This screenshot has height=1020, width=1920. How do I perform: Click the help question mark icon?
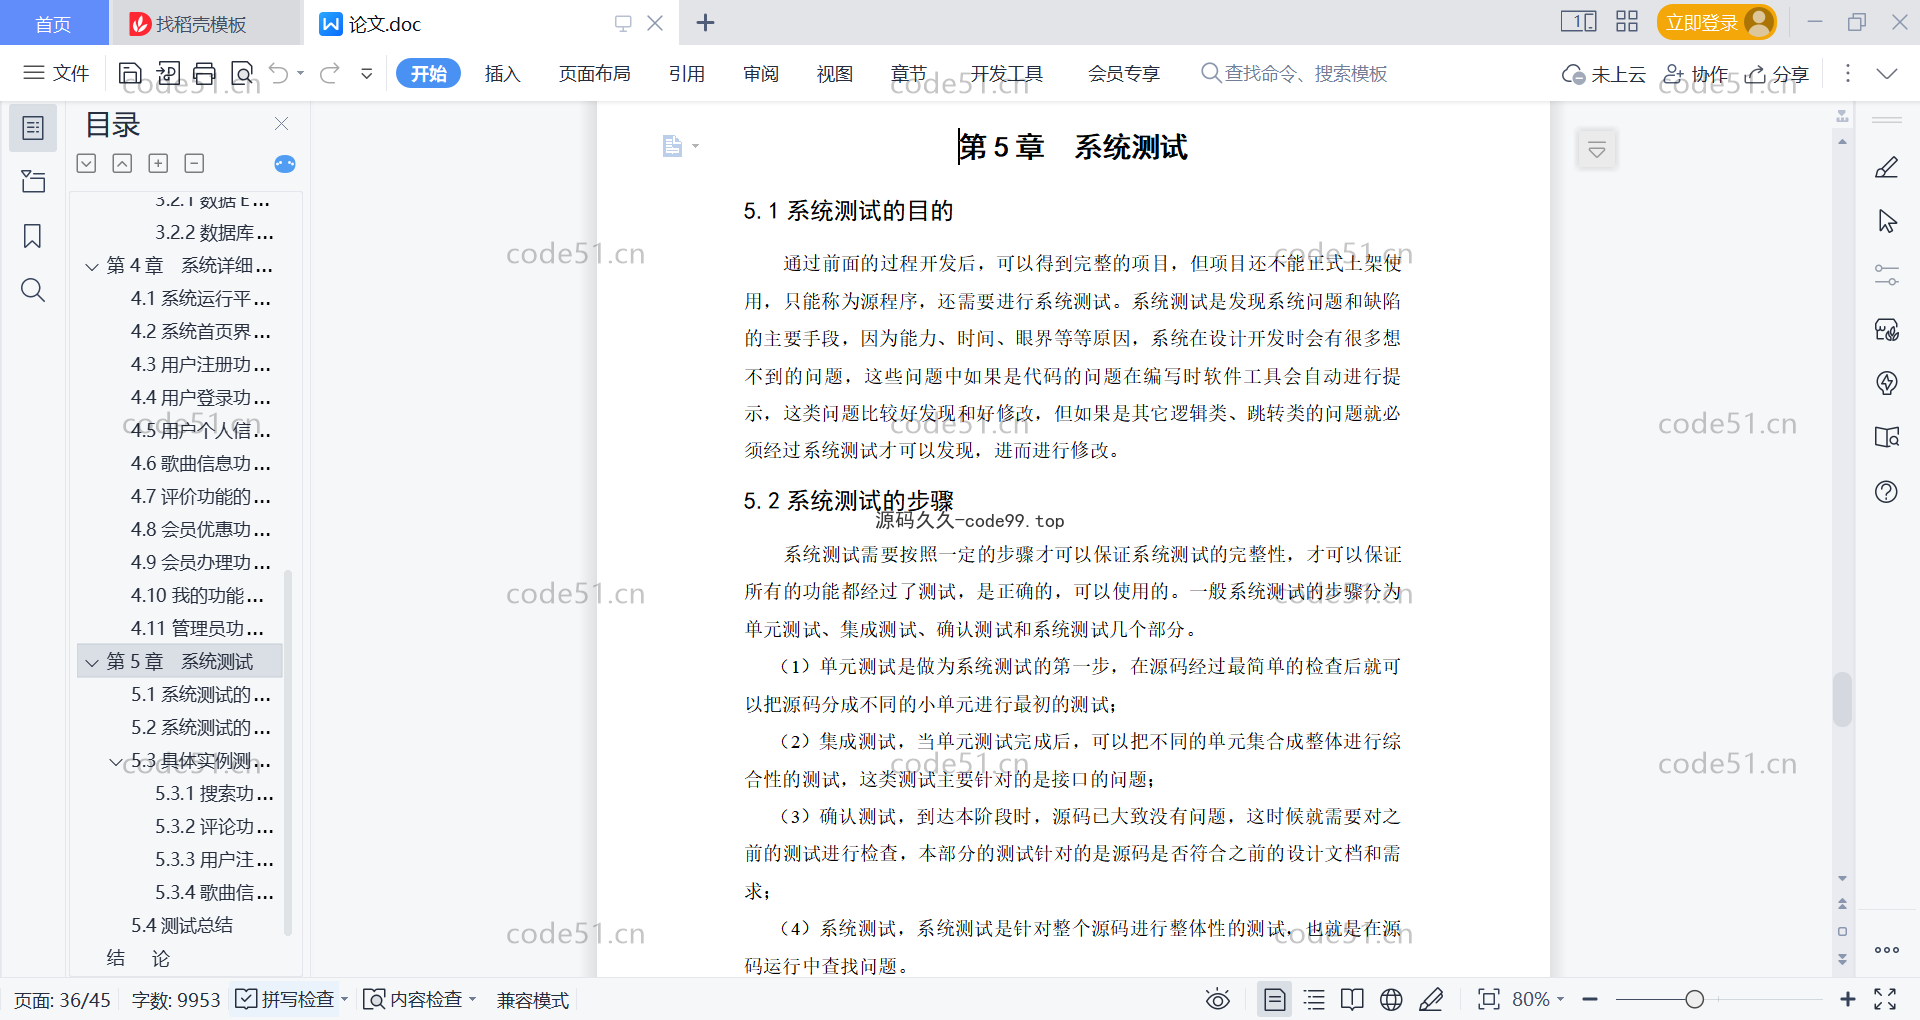[x=1887, y=491]
